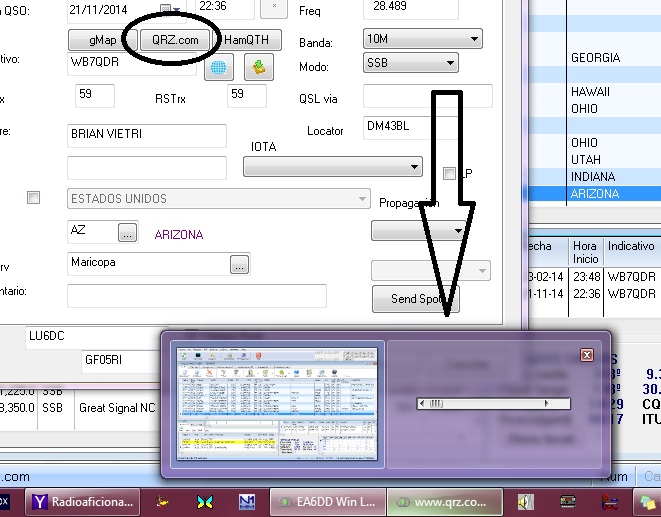
Task: Click the globe icon next to callsign field
Action: tap(219, 69)
